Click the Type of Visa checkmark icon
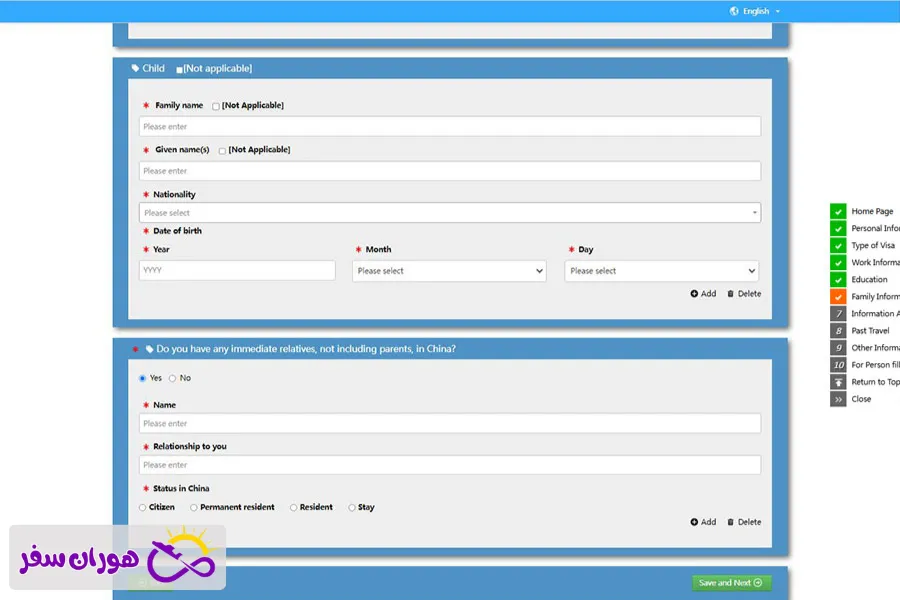 tap(838, 246)
